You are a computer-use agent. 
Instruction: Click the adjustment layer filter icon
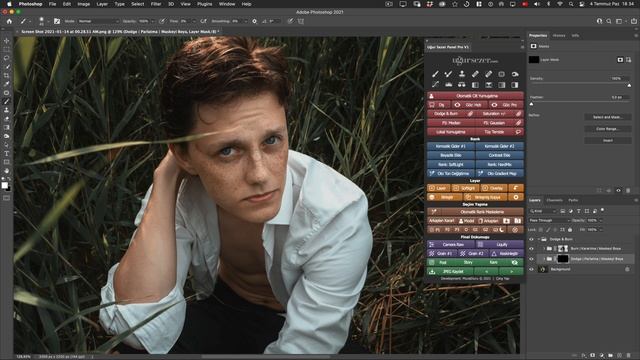pos(571,211)
